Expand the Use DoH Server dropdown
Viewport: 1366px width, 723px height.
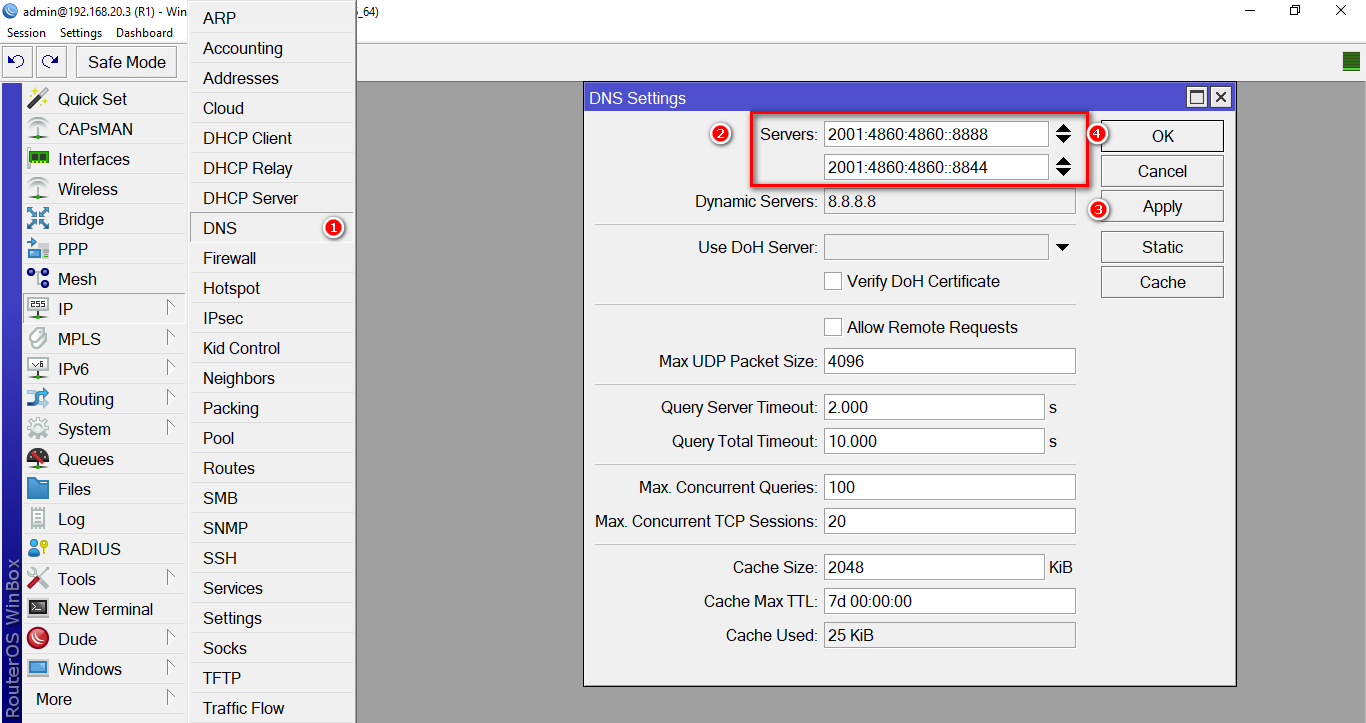1062,247
